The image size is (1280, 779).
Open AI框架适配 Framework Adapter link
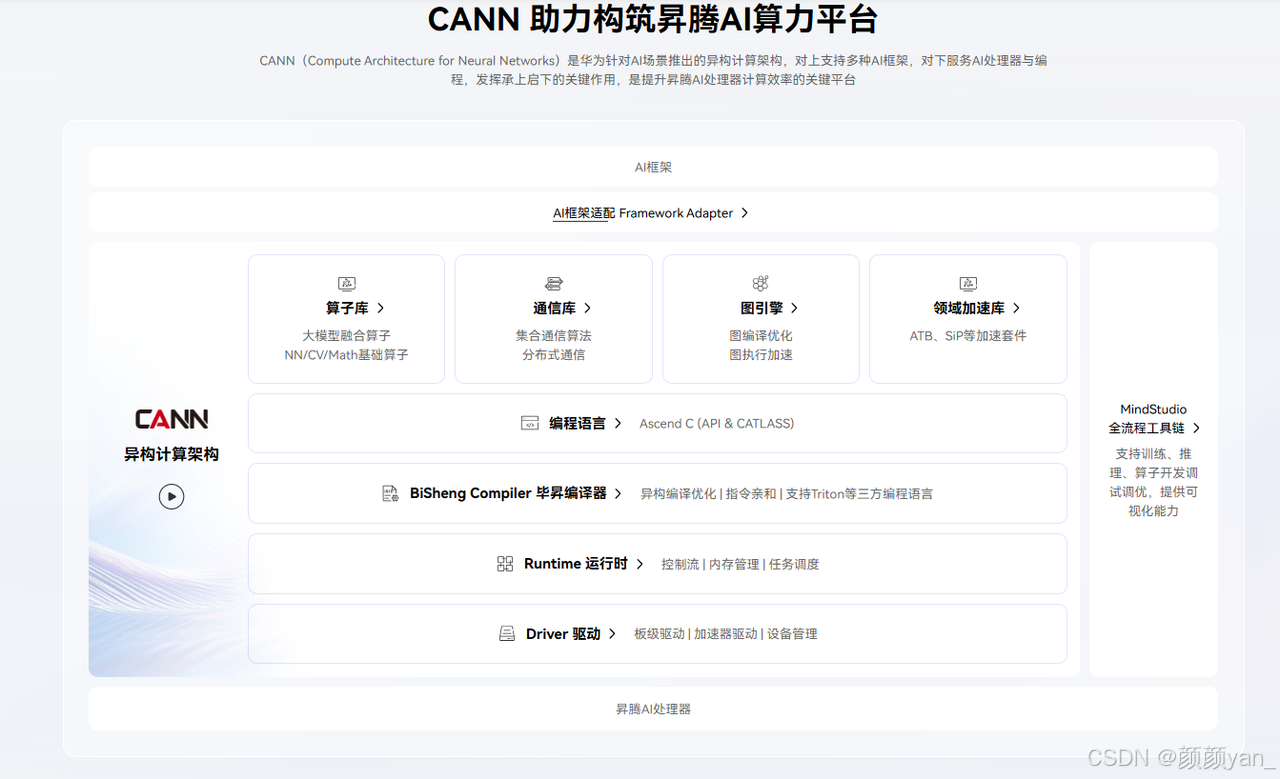coord(643,213)
